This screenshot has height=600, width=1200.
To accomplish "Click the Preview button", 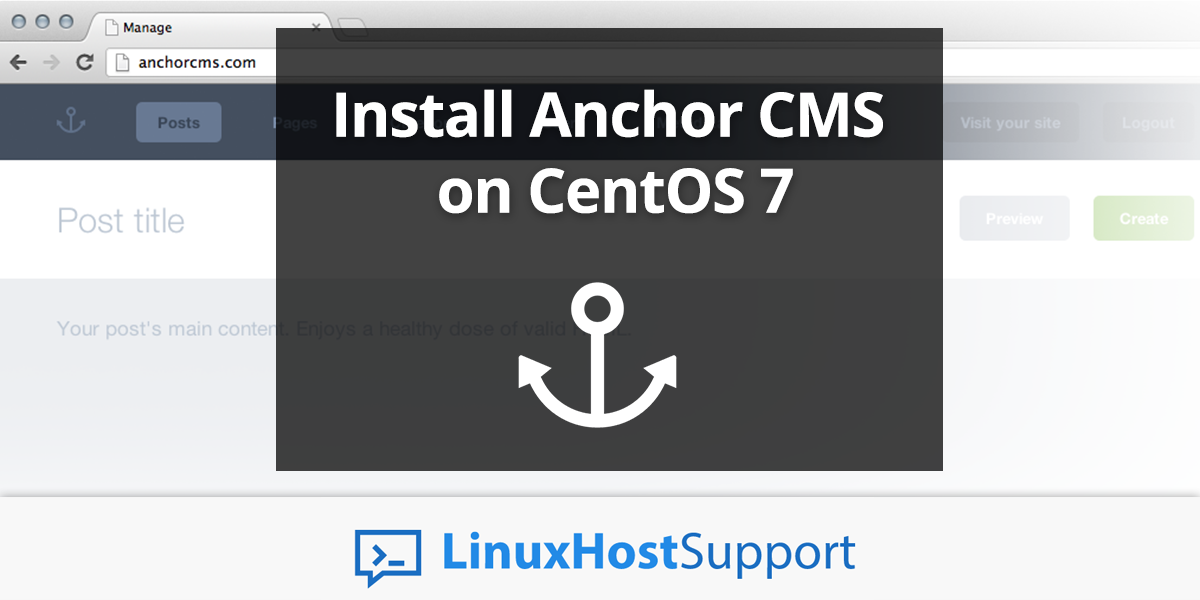I will coord(1014,218).
